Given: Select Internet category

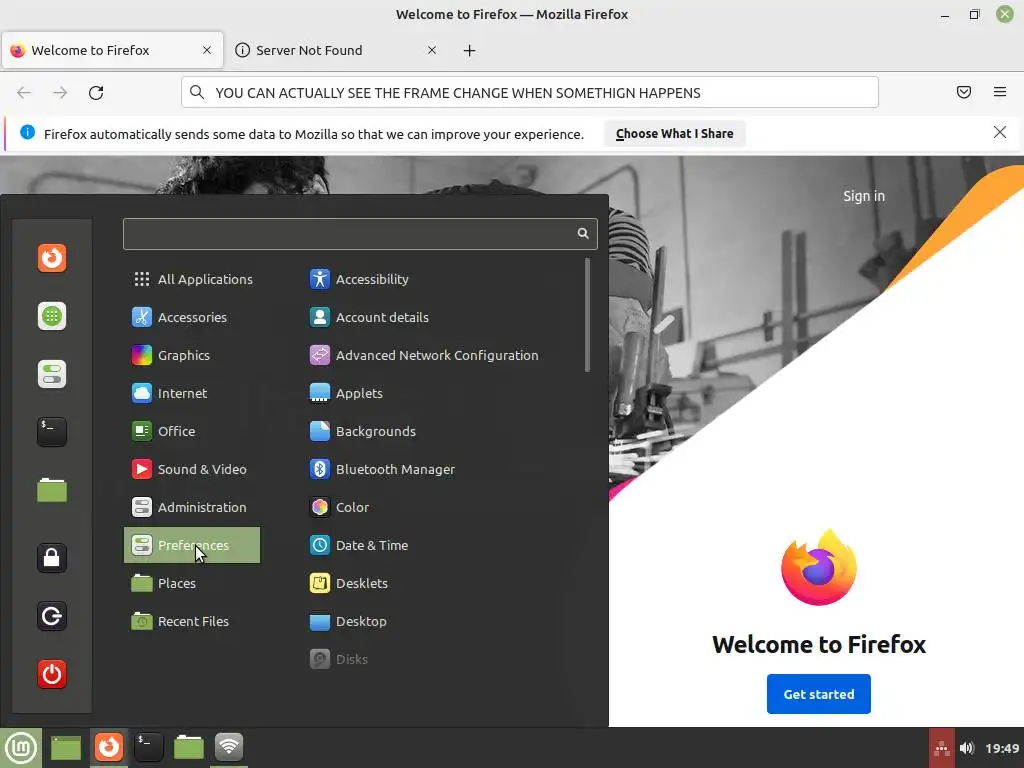Looking at the screenshot, I should coord(192,393).
